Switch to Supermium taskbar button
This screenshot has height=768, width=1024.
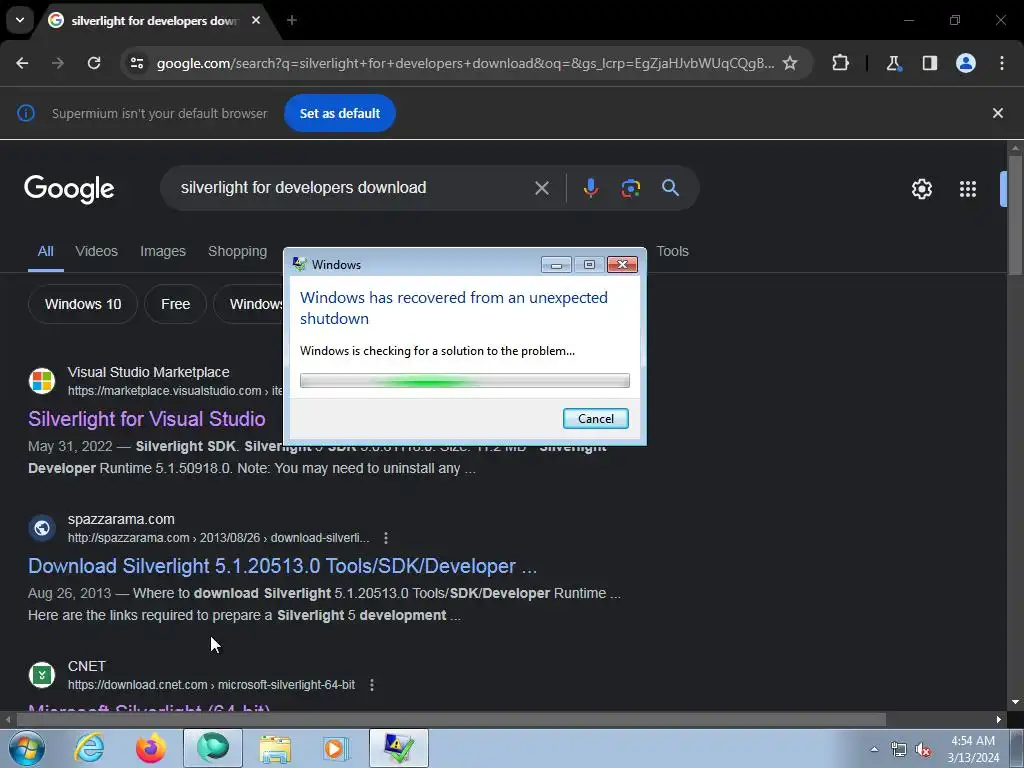click(x=213, y=748)
